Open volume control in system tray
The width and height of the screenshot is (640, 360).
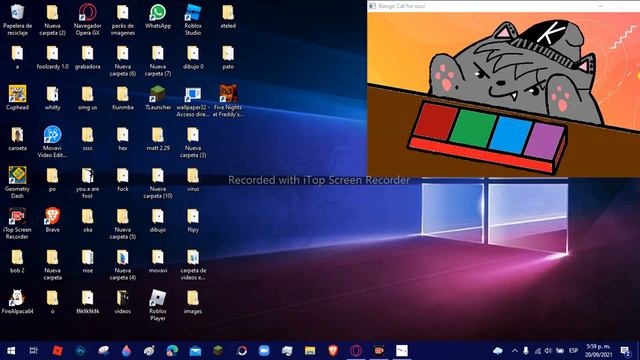548,351
